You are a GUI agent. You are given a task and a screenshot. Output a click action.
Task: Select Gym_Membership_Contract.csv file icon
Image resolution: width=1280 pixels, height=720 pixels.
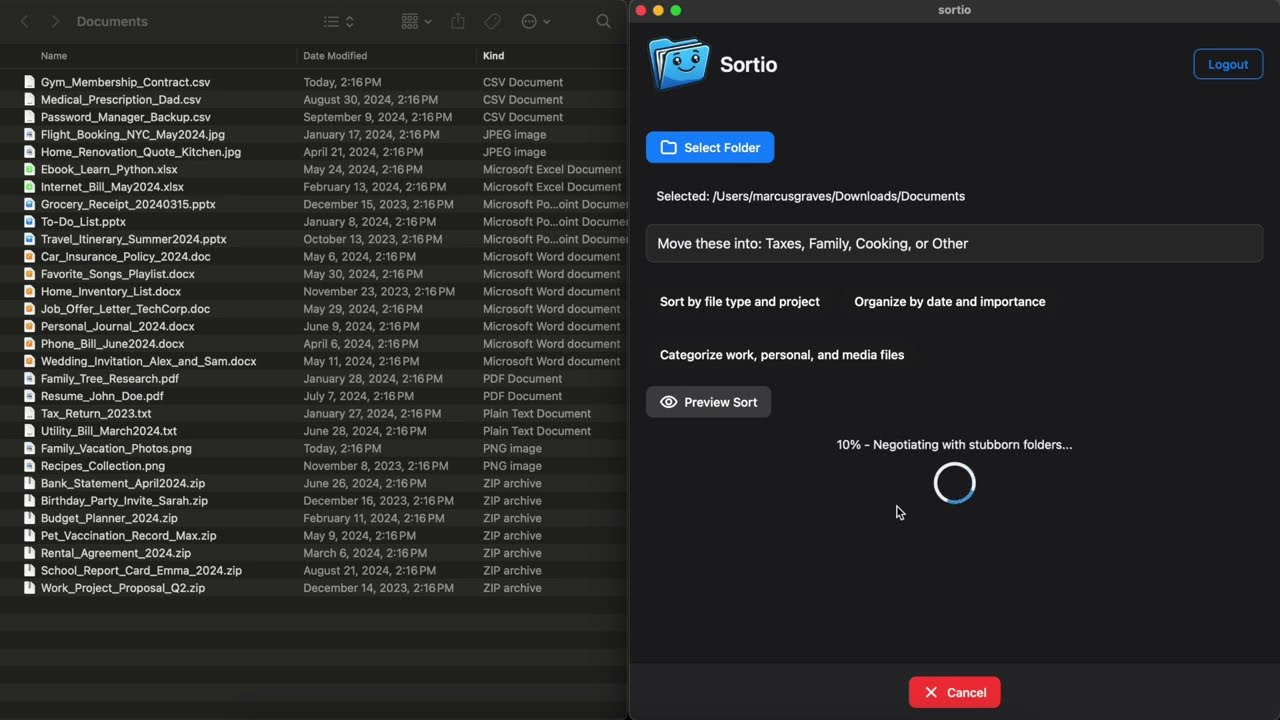tap(30, 82)
